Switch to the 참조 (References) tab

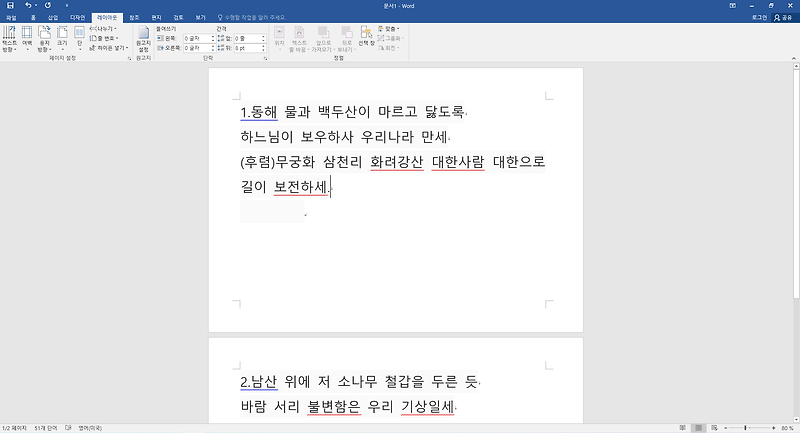tap(134, 17)
